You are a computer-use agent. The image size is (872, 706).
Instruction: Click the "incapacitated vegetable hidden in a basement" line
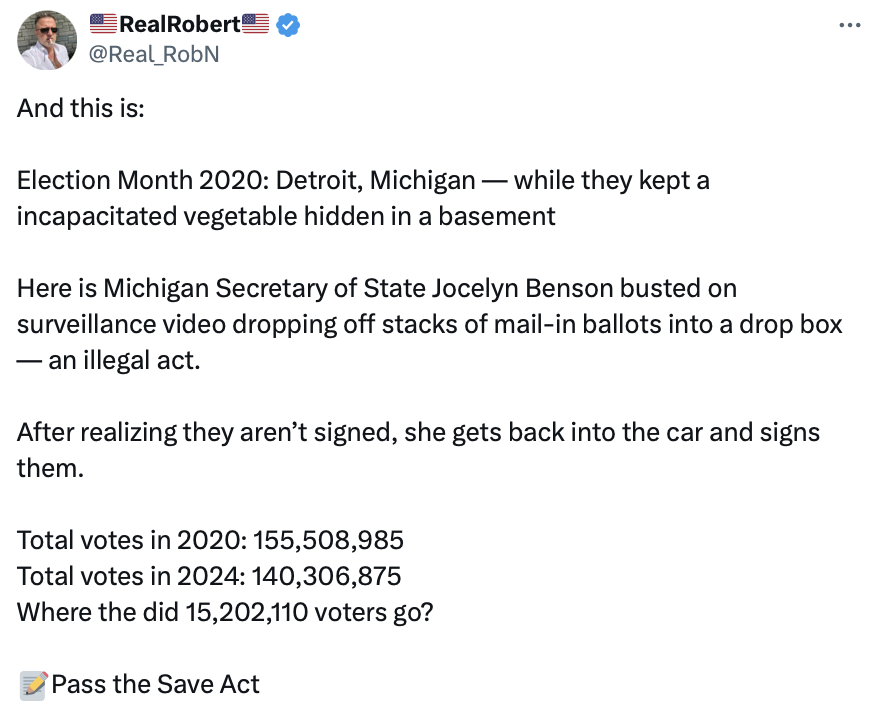click(x=286, y=216)
